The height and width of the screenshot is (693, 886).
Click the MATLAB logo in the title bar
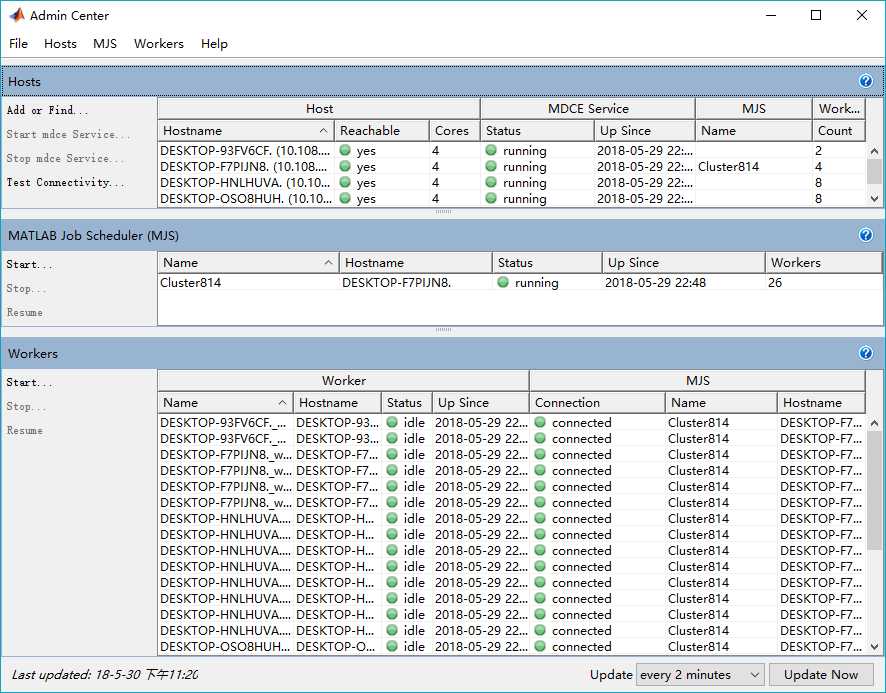coord(17,15)
